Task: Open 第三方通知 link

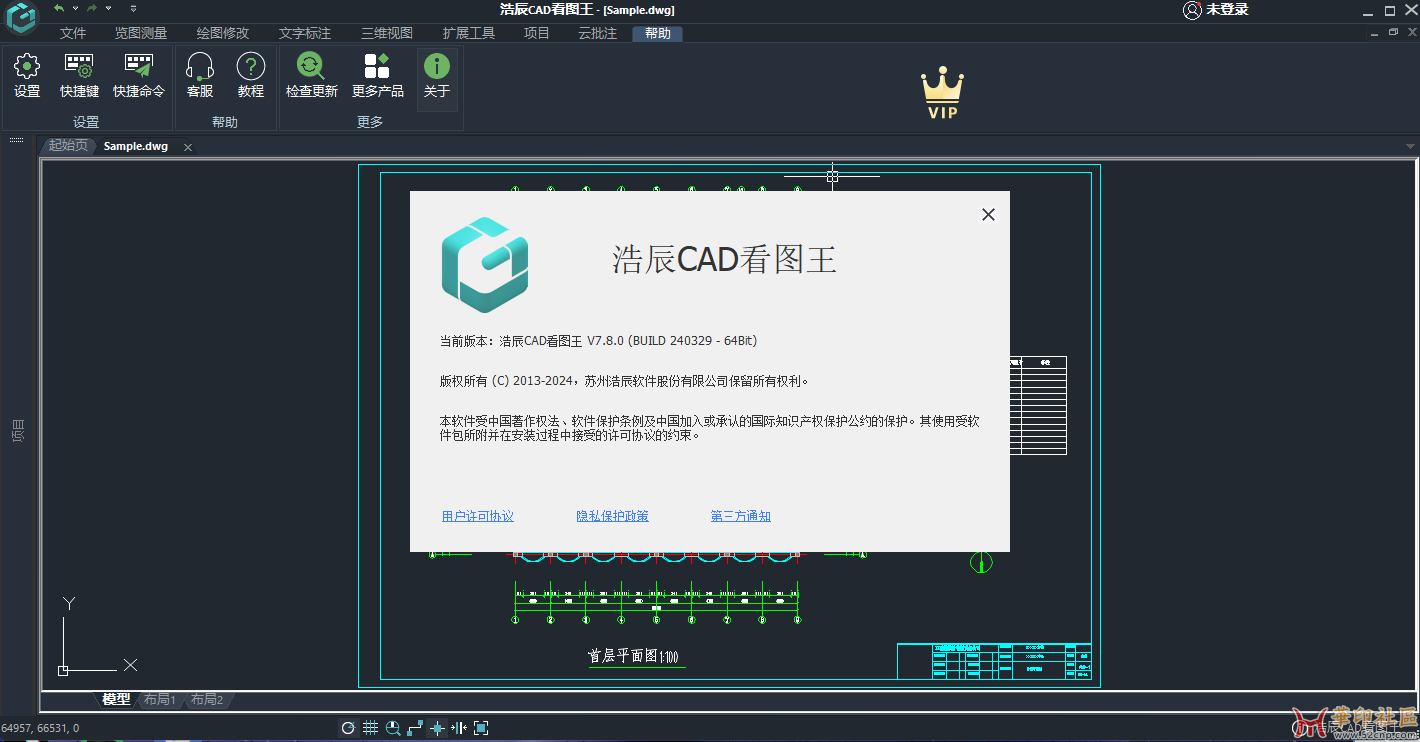Action: click(741, 516)
